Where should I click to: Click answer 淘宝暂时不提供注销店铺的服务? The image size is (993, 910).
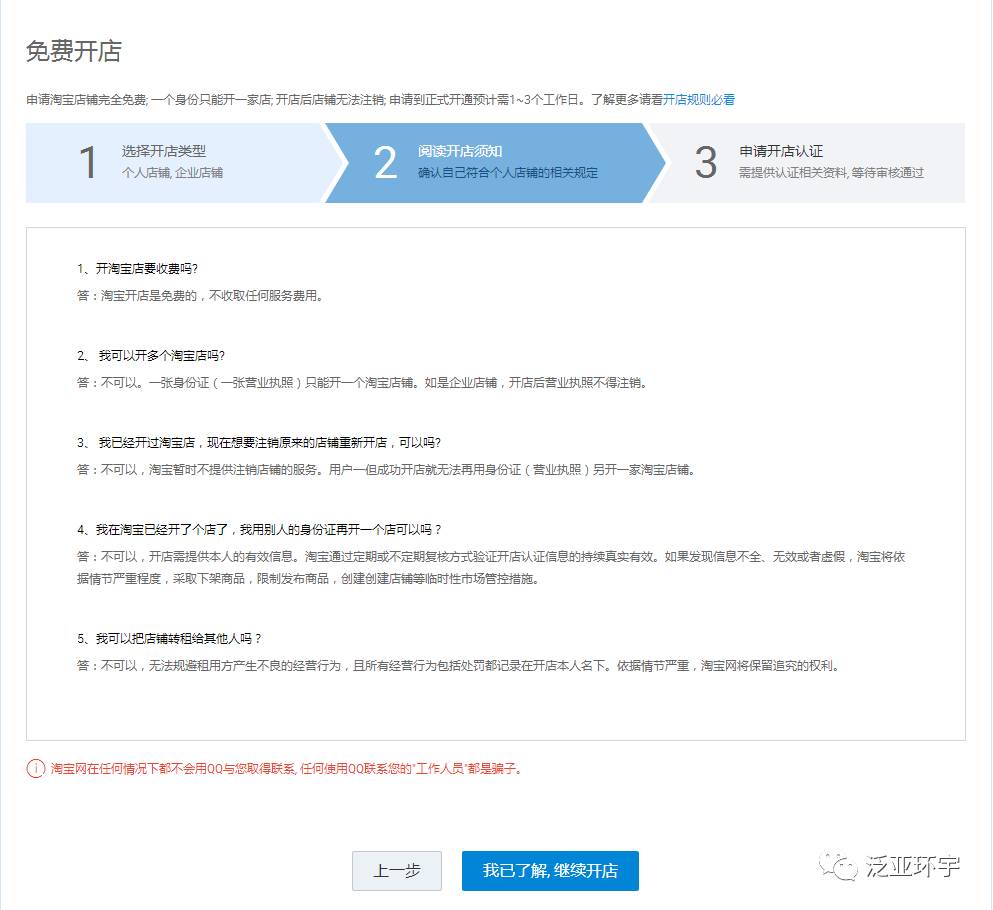point(386,469)
